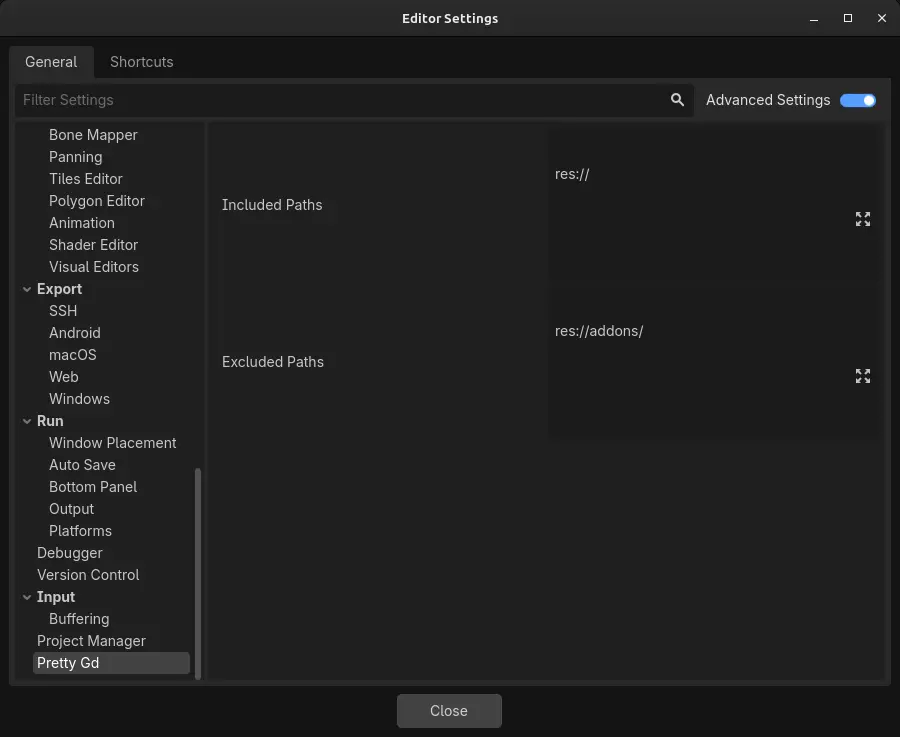
Task: Select Window Placement under Run
Action: [x=112, y=443]
